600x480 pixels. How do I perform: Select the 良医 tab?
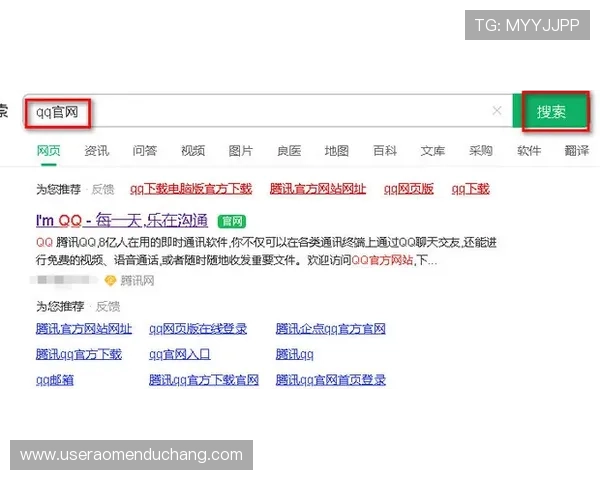(x=289, y=151)
